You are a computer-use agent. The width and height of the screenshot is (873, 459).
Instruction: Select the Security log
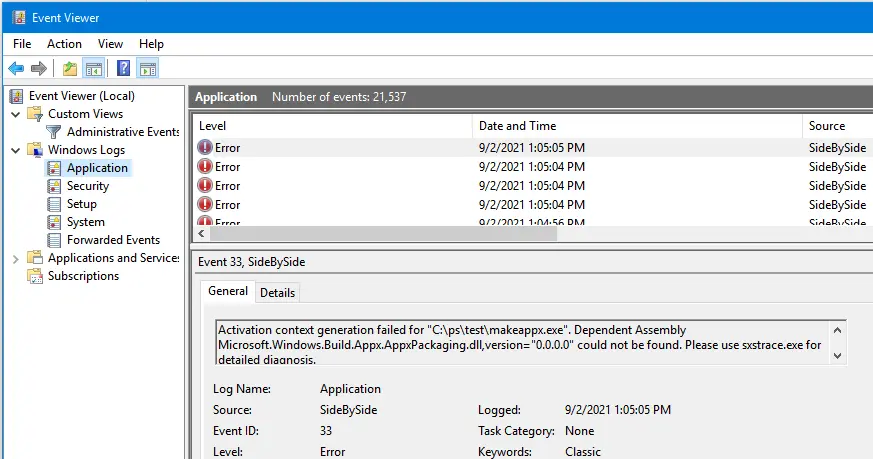pyautogui.click(x=88, y=186)
